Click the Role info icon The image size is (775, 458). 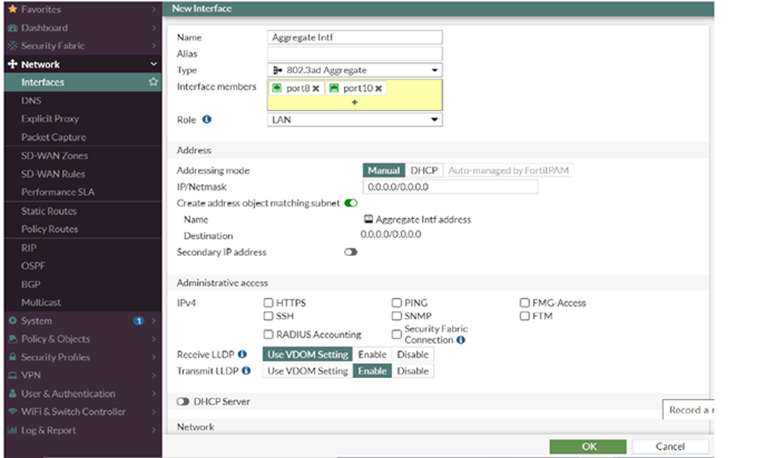coord(207,119)
